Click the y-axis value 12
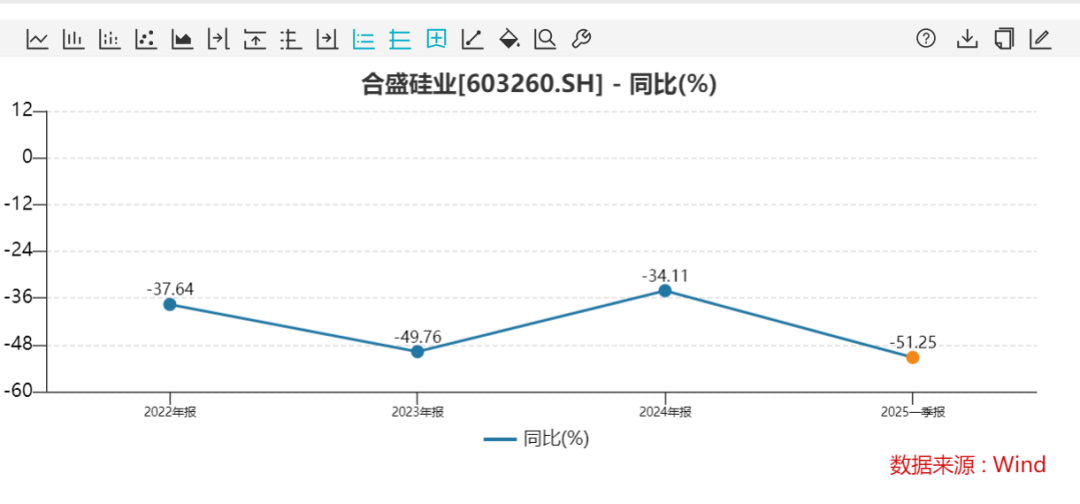 23,110
